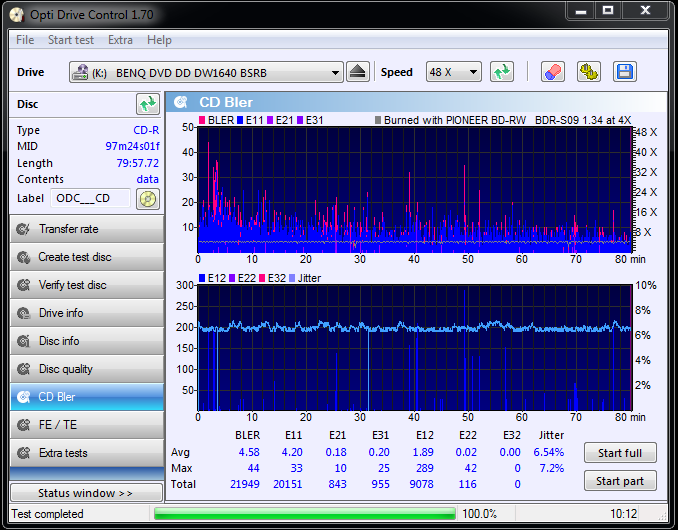Click the Start part button

[x=620, y=481]
